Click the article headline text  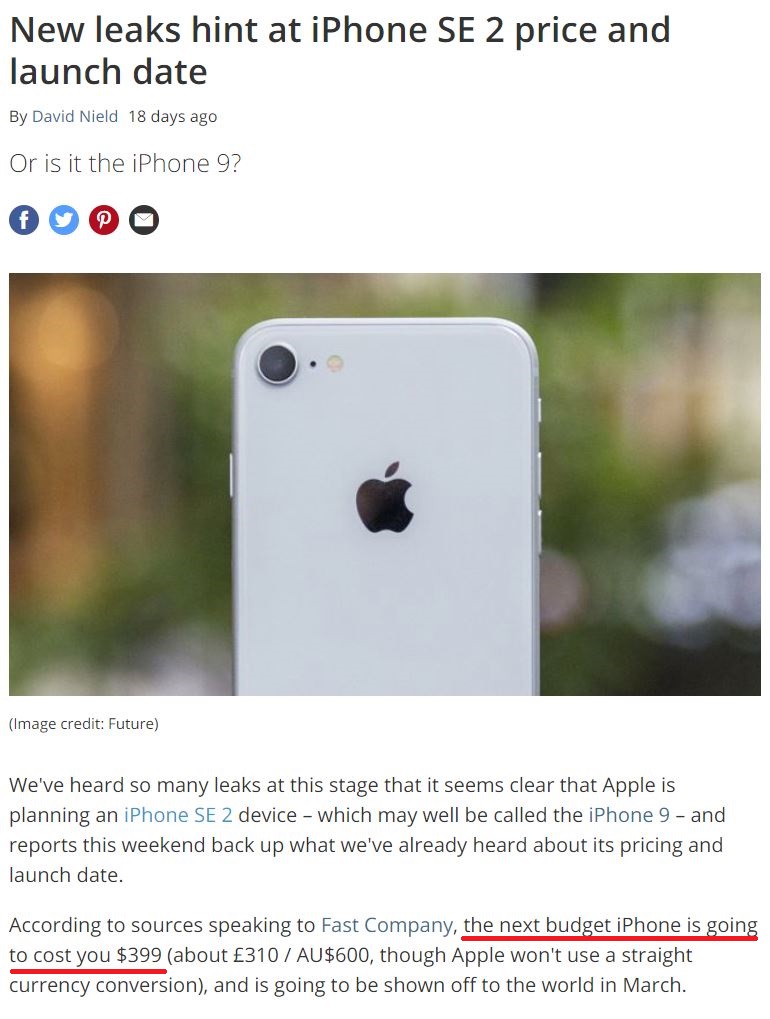coord(340,51)
